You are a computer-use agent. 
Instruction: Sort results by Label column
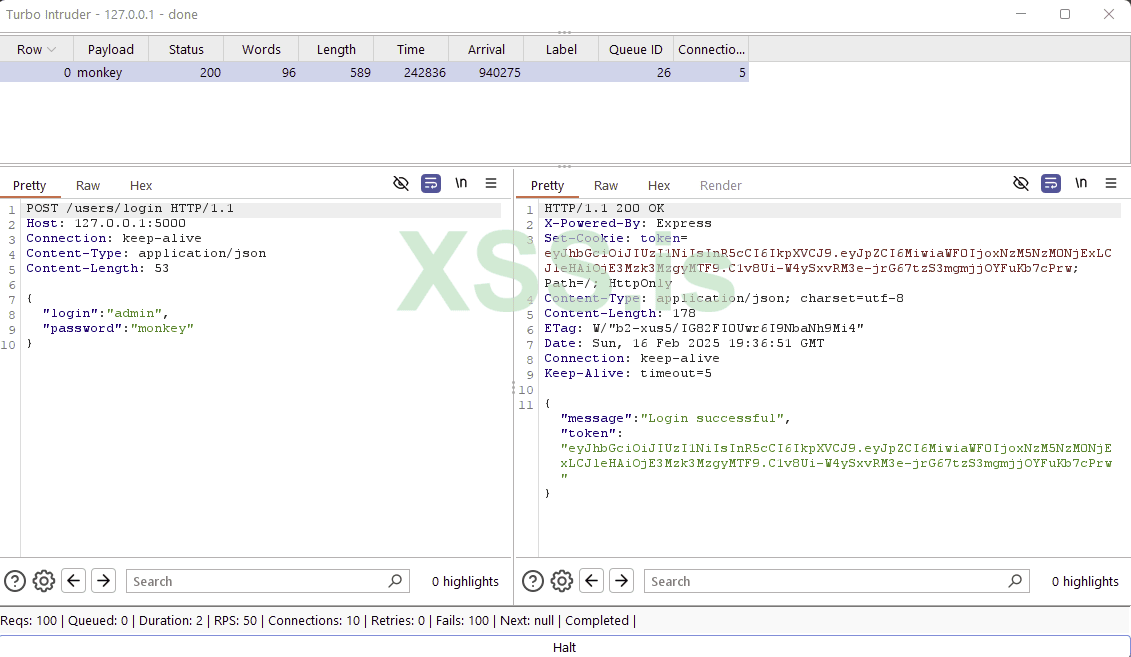click(x=561, y=49)
